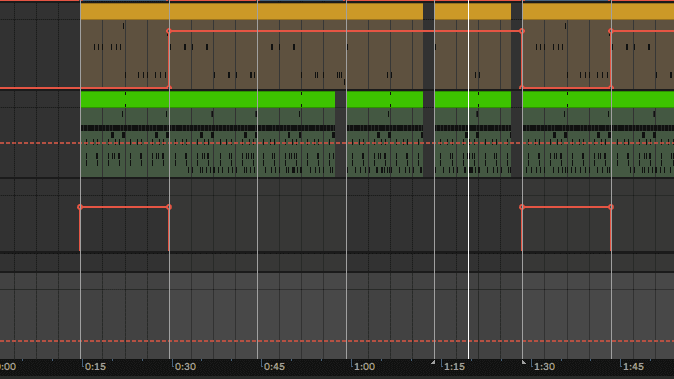Select the long green clip header starting at 0:15
This screenshot has width=674, height=379.
(208, 99)
